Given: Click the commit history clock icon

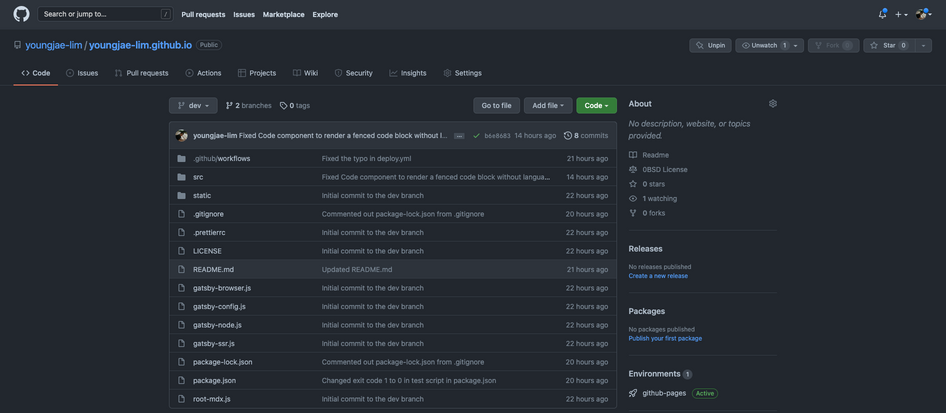Looking at the screenshot, I should point(568,135).
